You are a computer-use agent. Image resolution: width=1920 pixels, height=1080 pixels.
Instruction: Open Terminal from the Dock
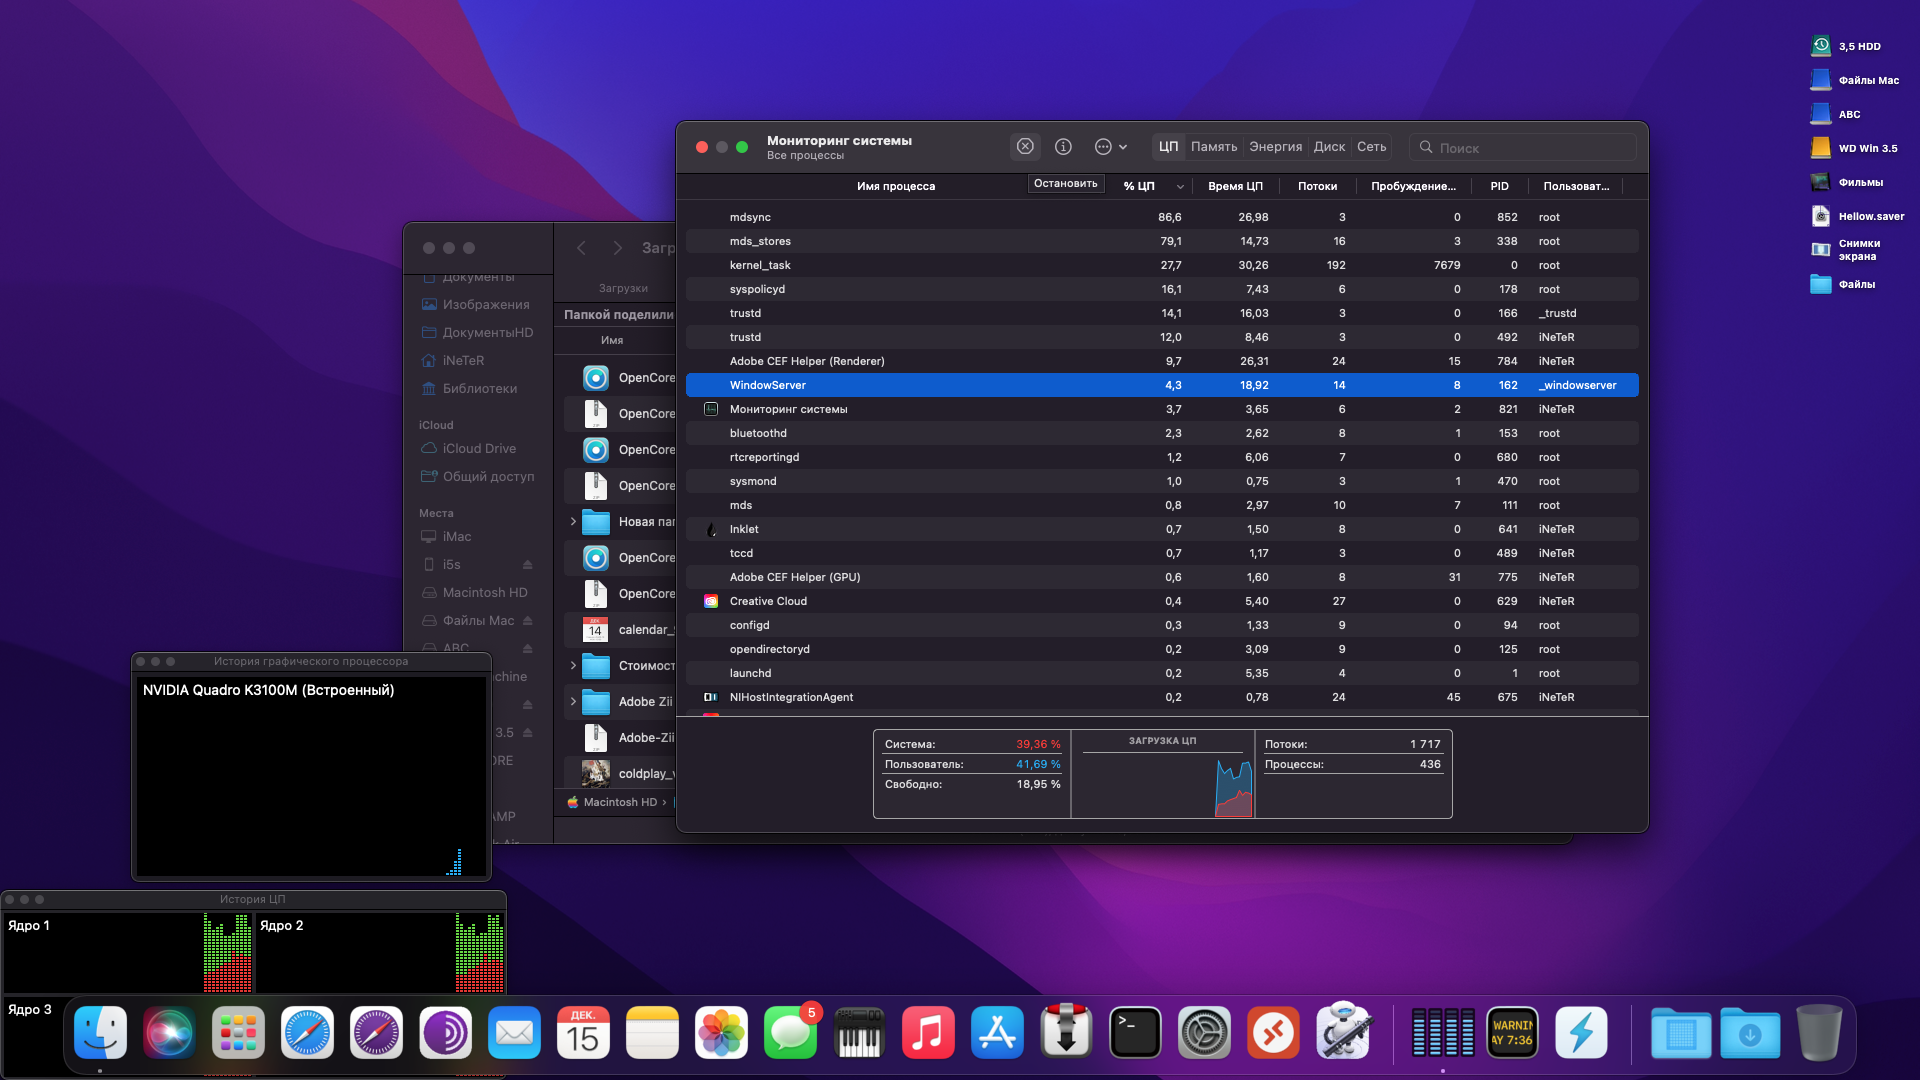(x=1135, y=1033)
